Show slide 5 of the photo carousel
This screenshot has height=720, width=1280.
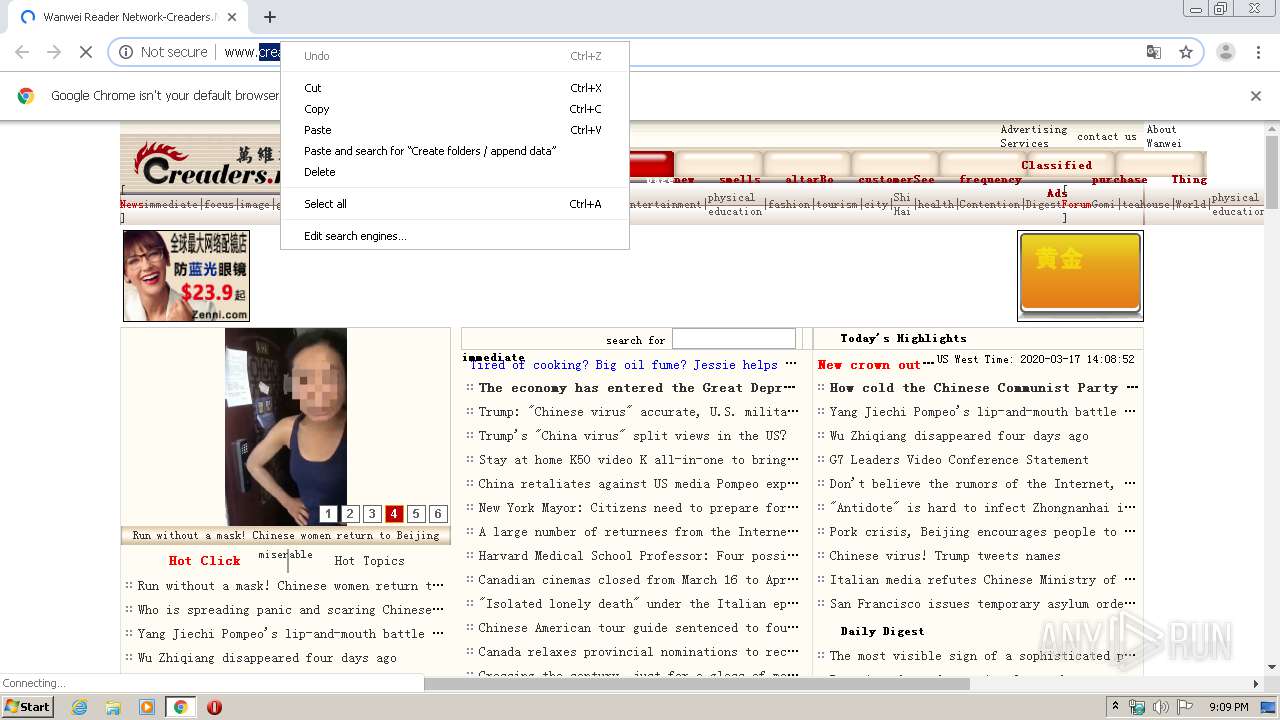tap(416, 514)
